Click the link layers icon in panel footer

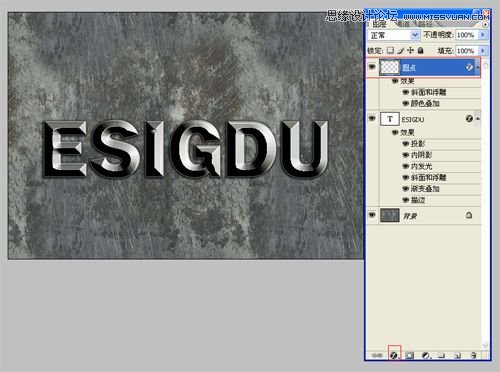[377, 356]
